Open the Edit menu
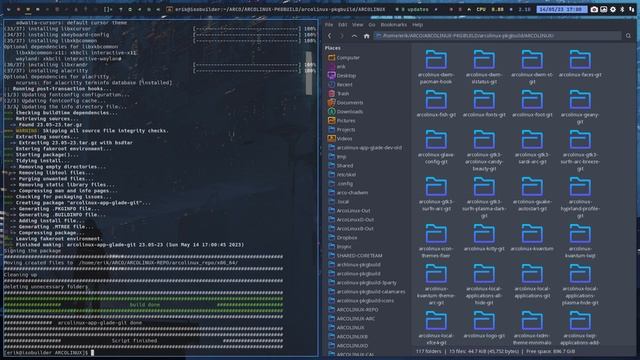The width and height of the screenshot is (640, 360). click(x=342, y=25)
